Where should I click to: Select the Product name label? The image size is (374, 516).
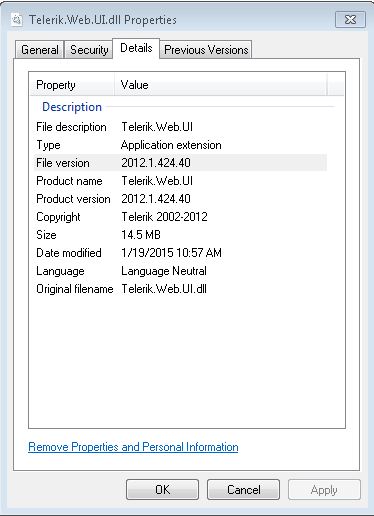point(69,181)
